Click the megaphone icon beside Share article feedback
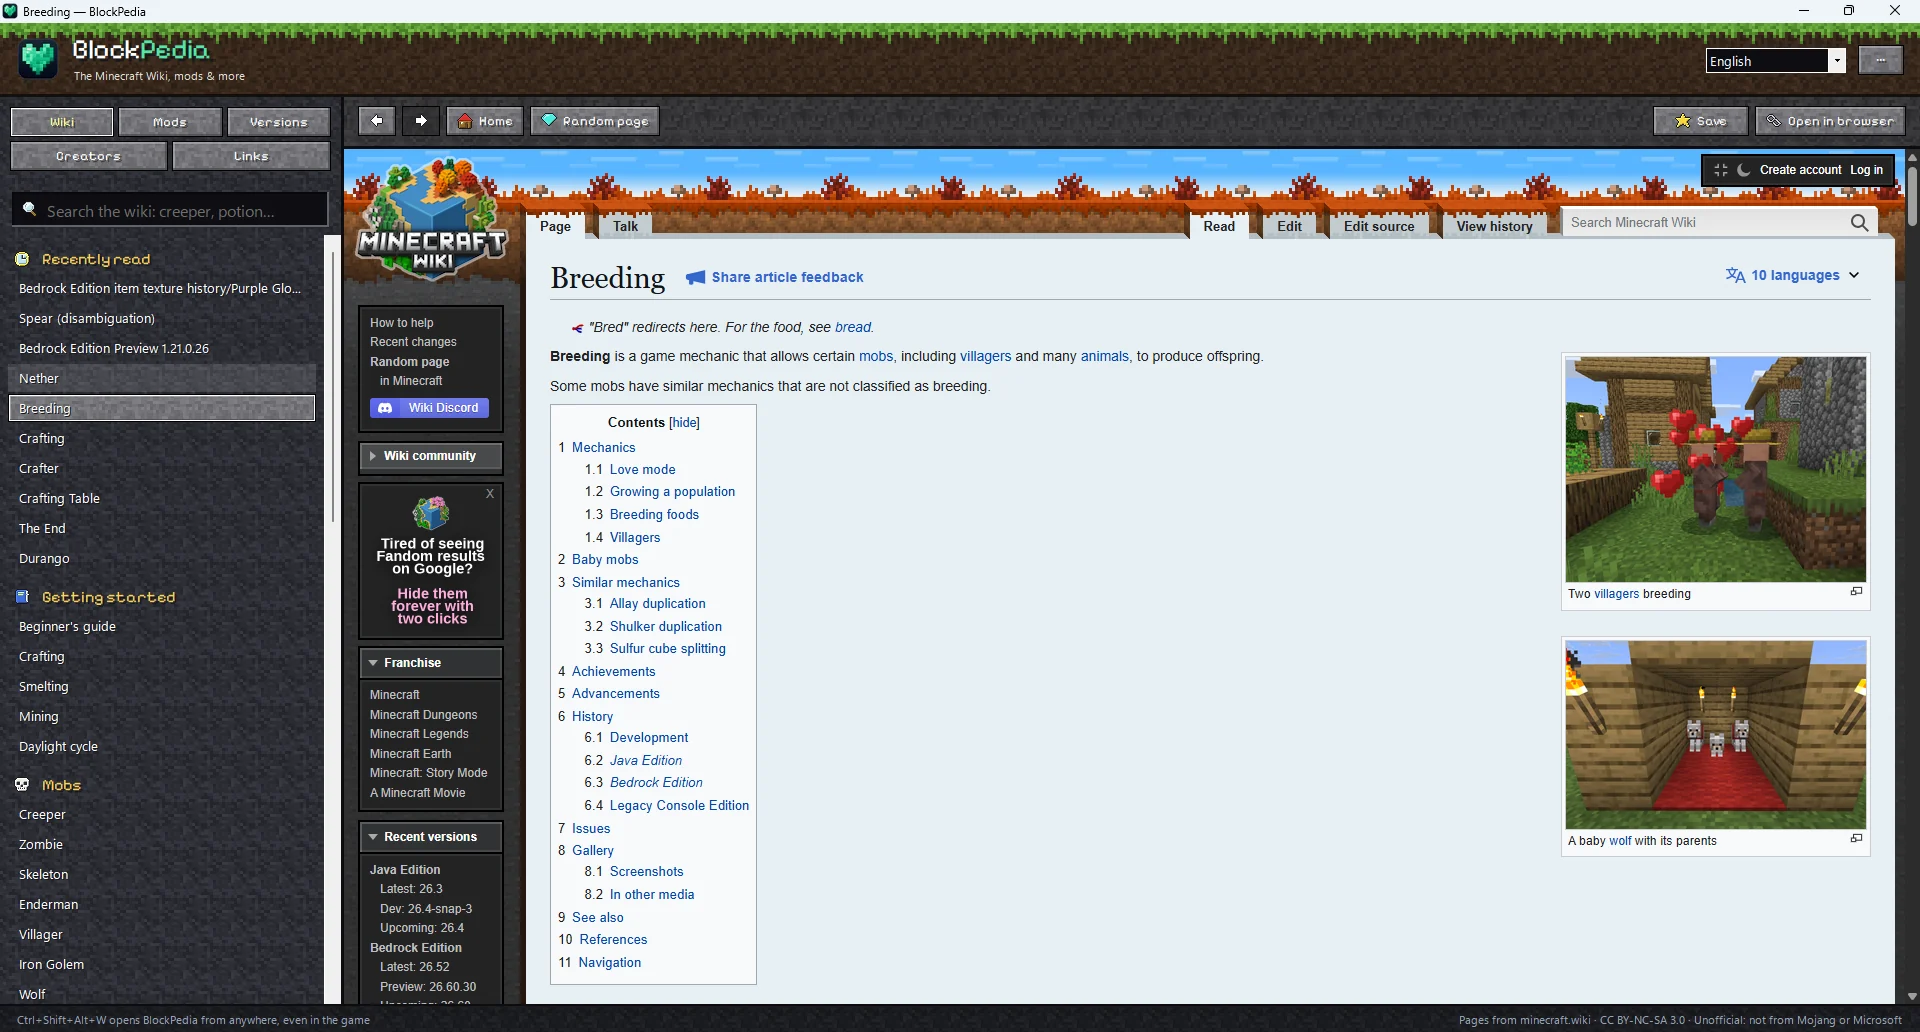This screenshot has height=1032, width=1920. [695, 278]
